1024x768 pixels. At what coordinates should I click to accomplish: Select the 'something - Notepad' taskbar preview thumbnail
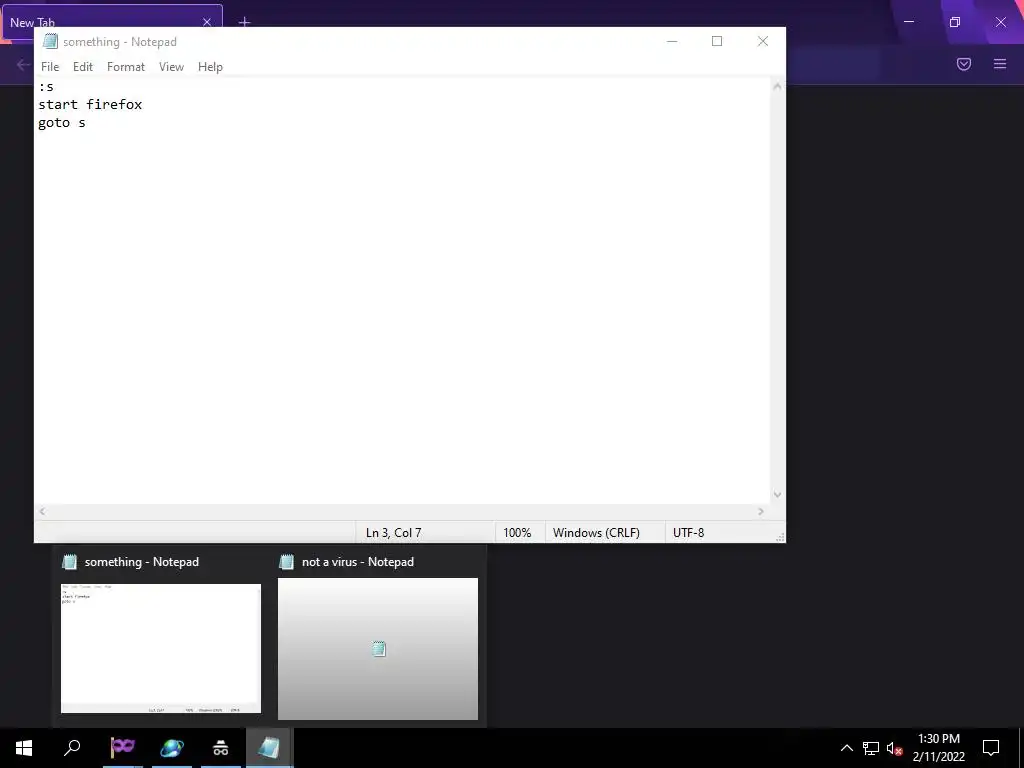(x=161, y=648)
